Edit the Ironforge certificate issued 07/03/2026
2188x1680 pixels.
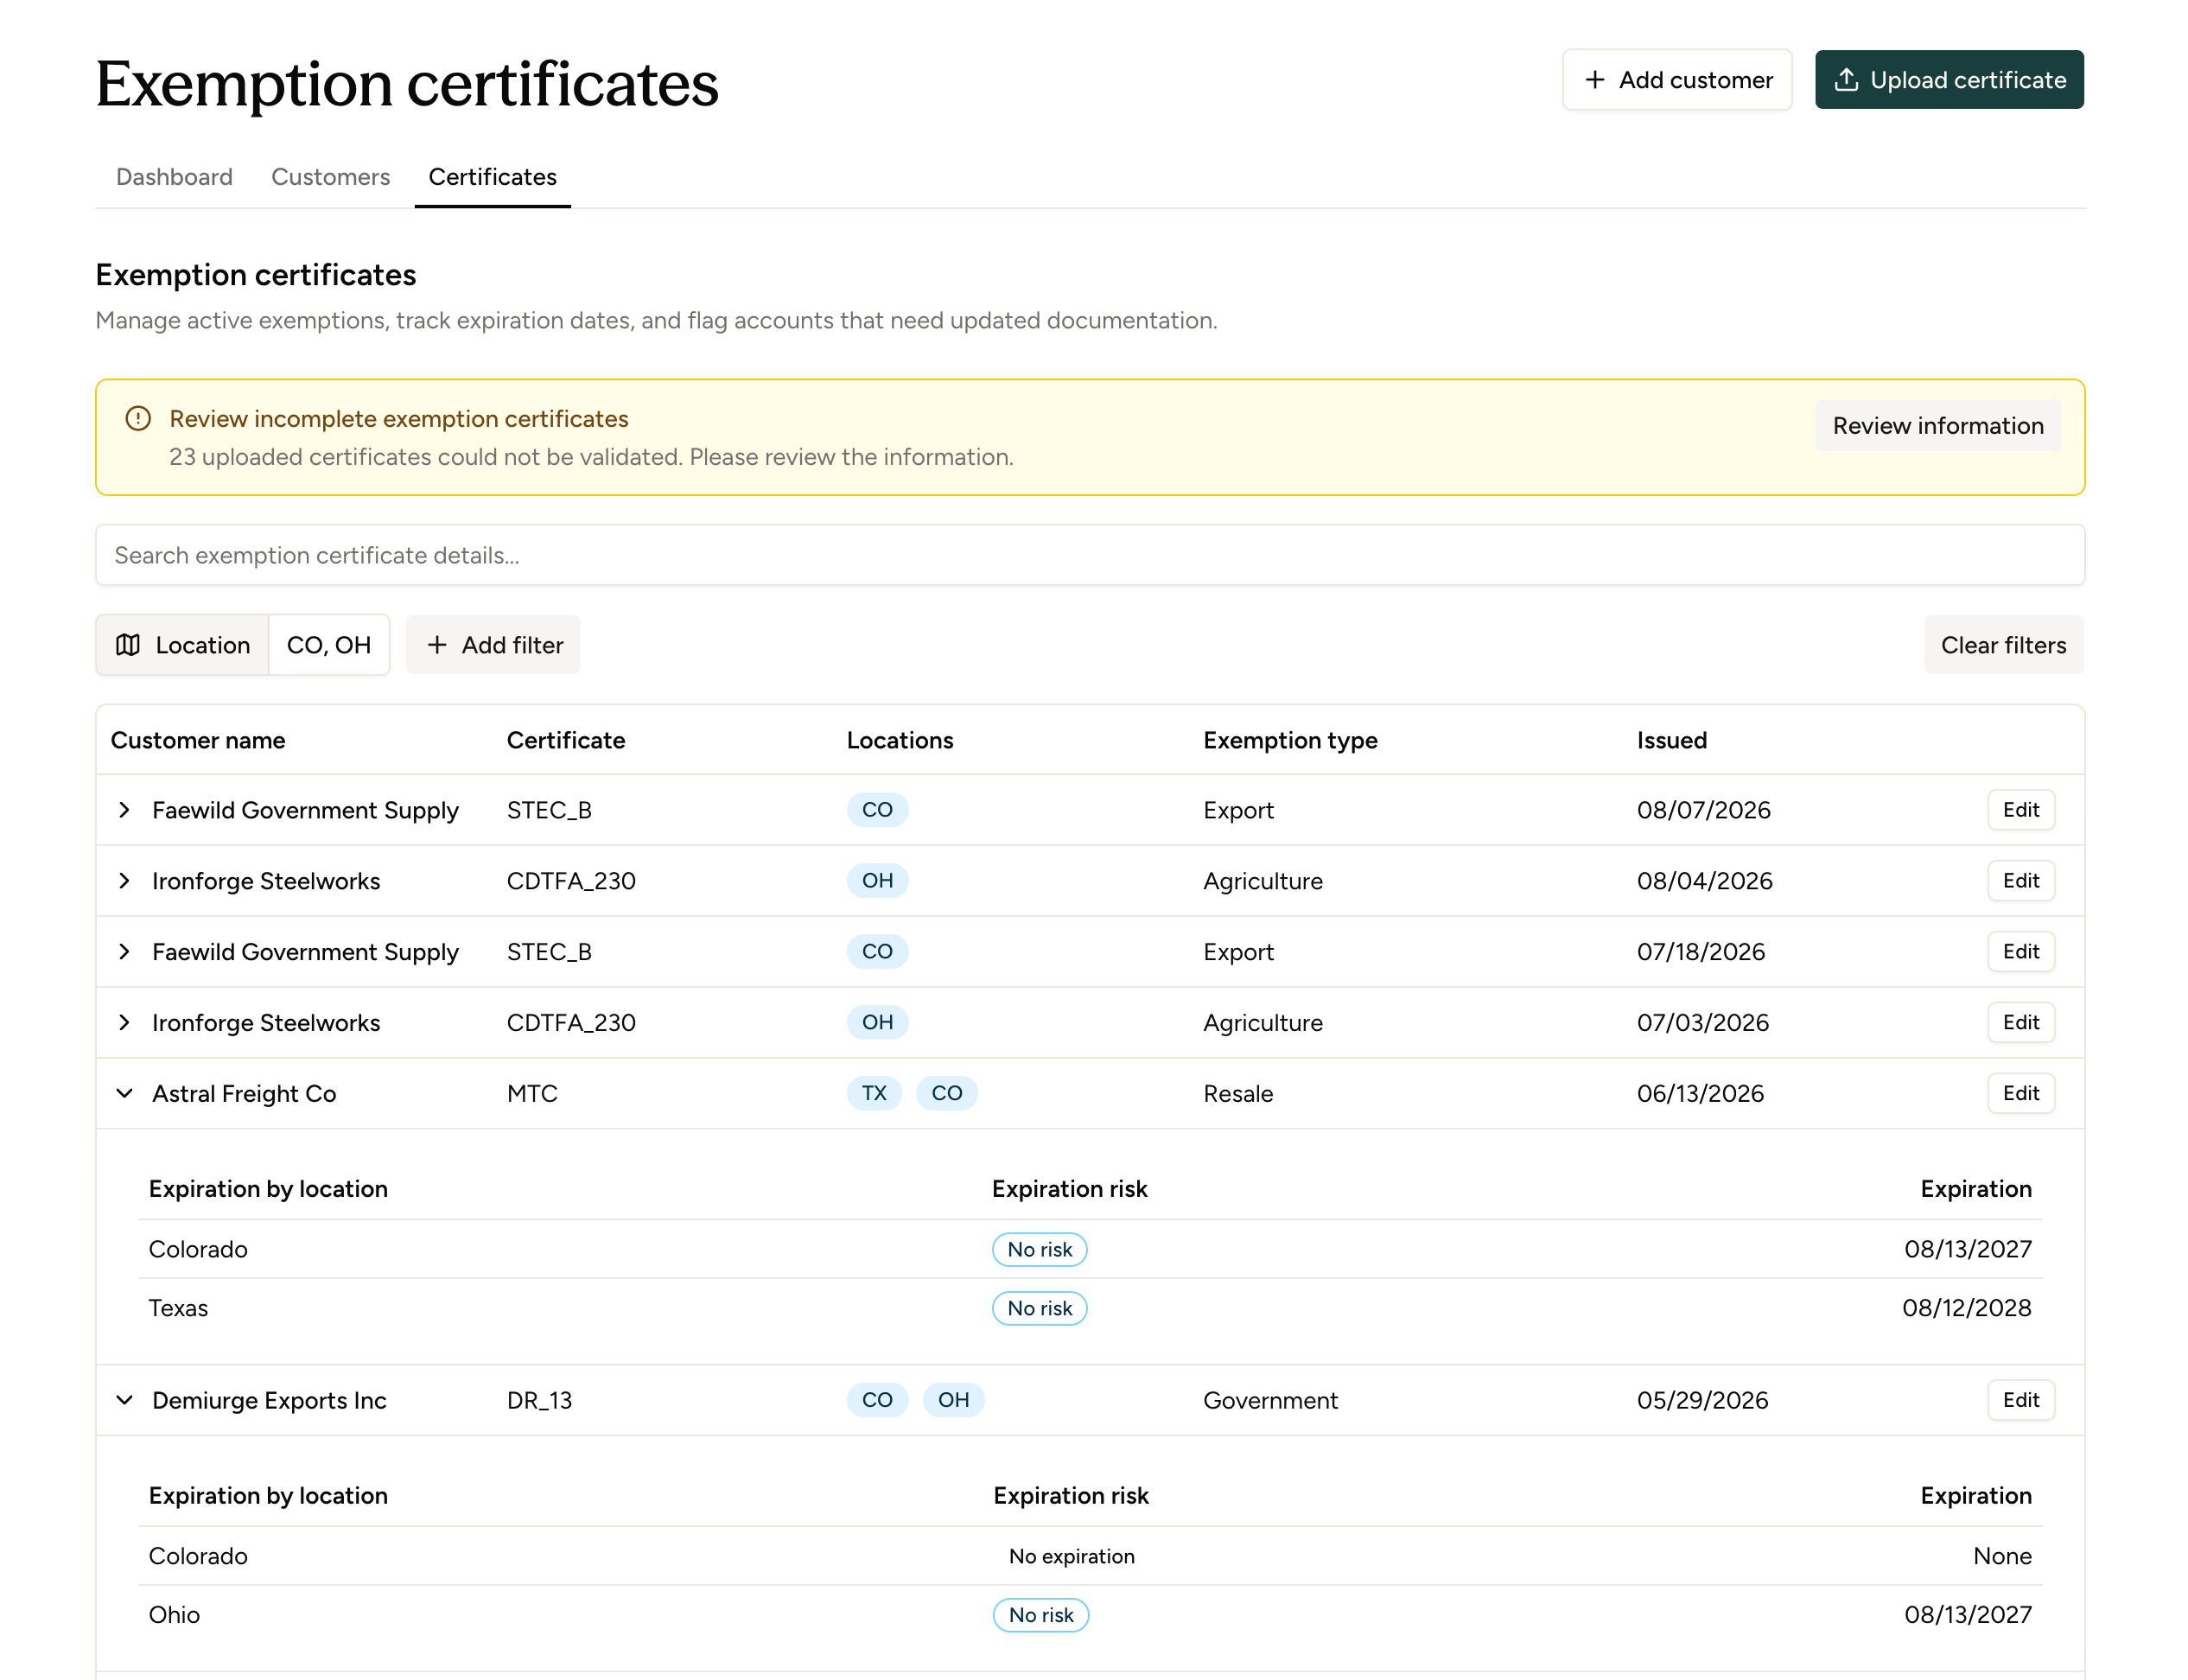click(x=2020, y=1023)
